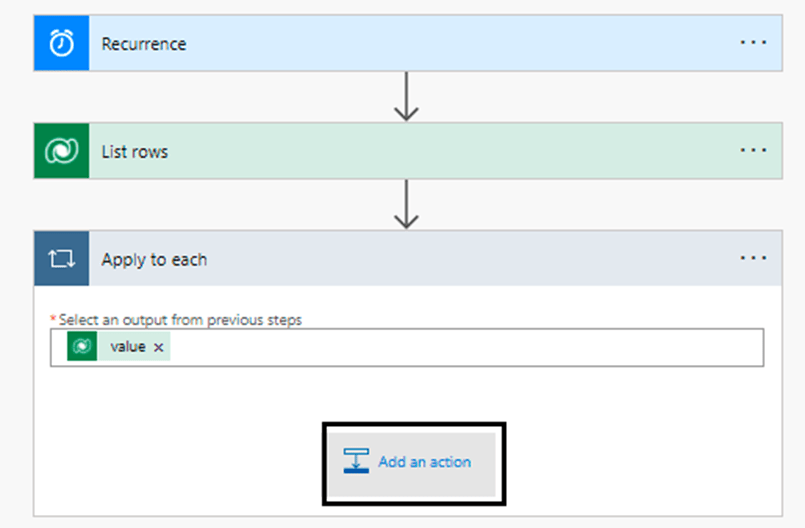The image size is (805, 528).
Task: Click the red required asterisk by output label
Action: [x=53, y=319]
